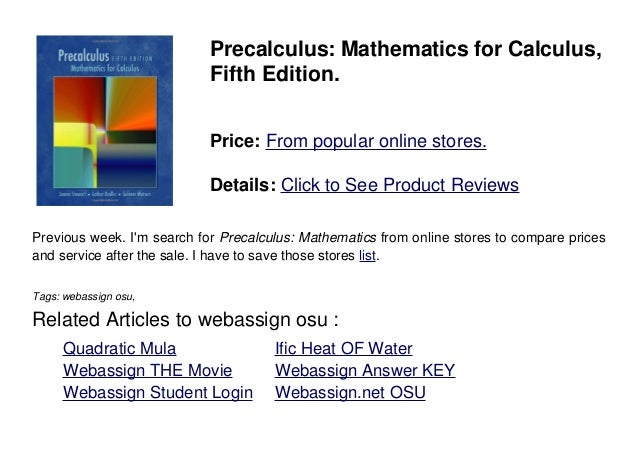Open the 'list' link in the paragraph

click(367, 257)
